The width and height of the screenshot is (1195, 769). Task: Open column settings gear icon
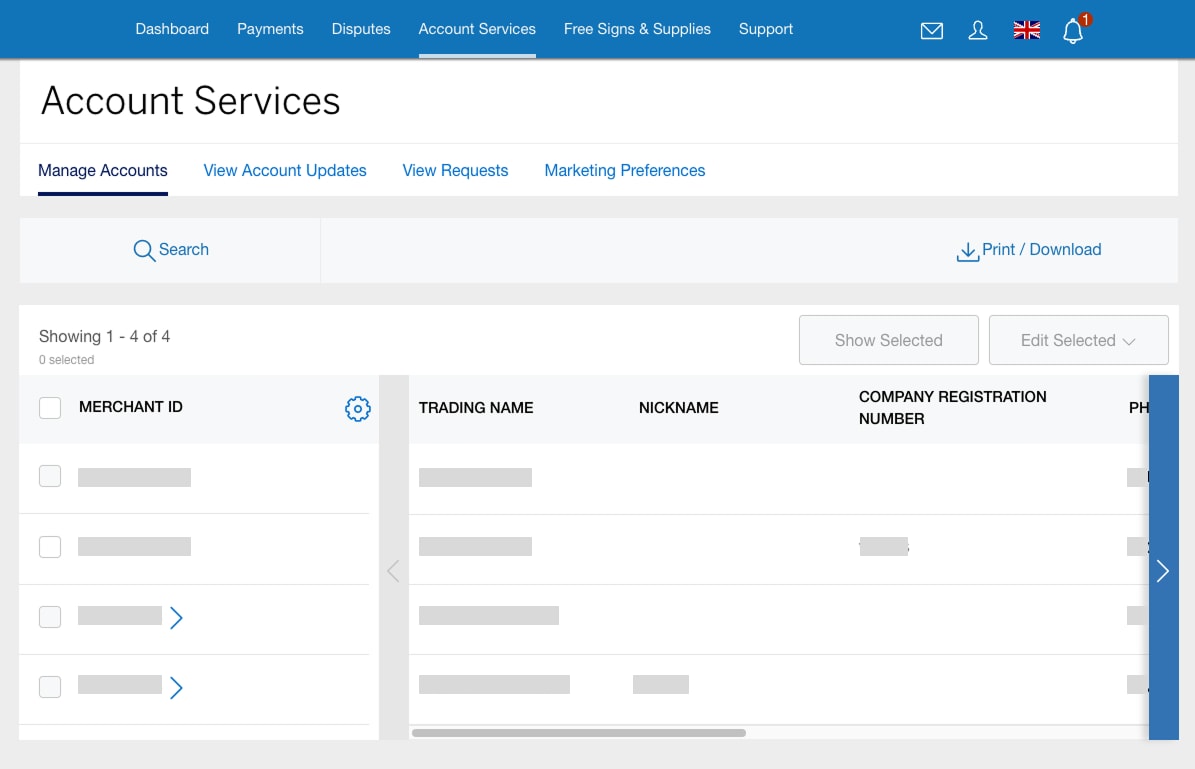pos(357,409)
